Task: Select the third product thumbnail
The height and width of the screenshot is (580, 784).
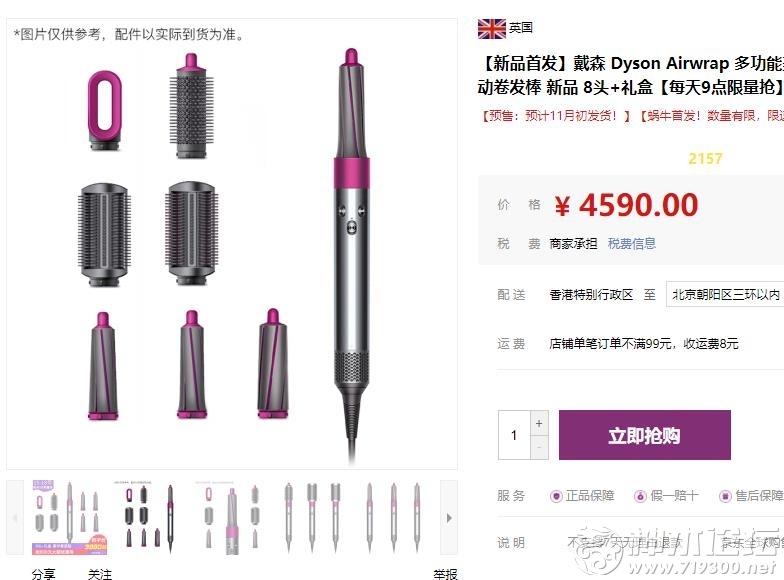Action: pyautogui.click(x=231, y=517)
